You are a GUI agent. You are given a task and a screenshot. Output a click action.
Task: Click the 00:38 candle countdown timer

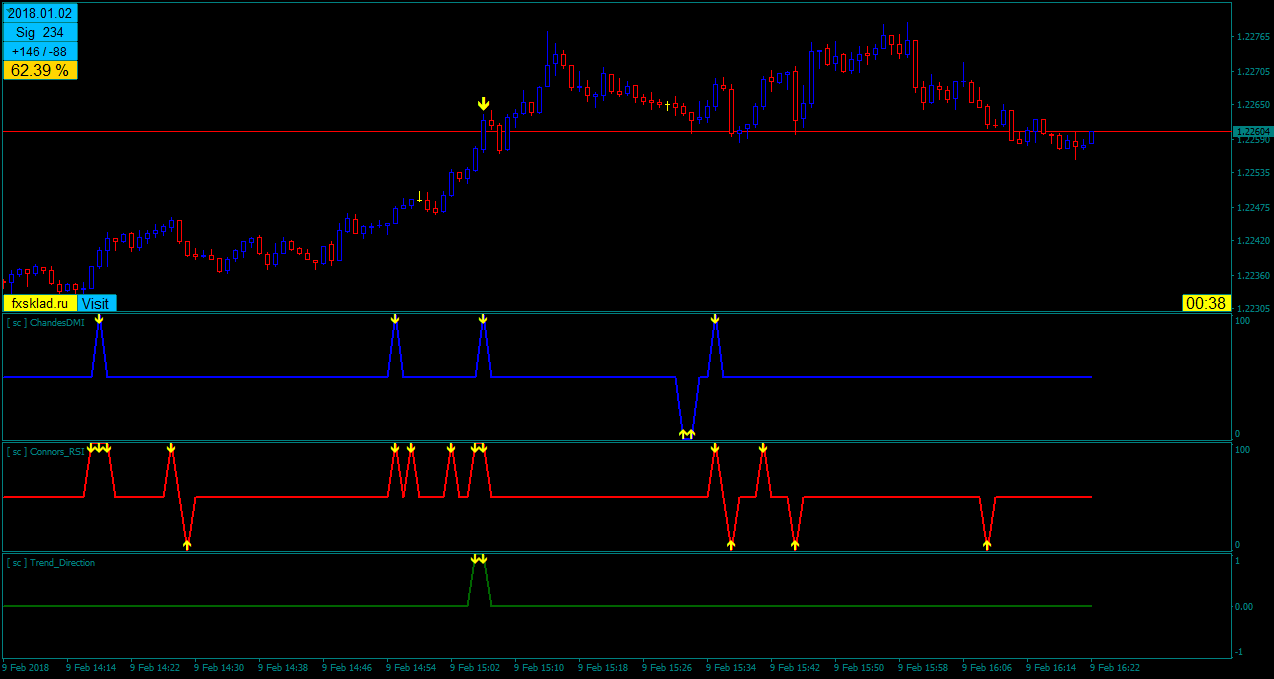tap(1206, 303)
